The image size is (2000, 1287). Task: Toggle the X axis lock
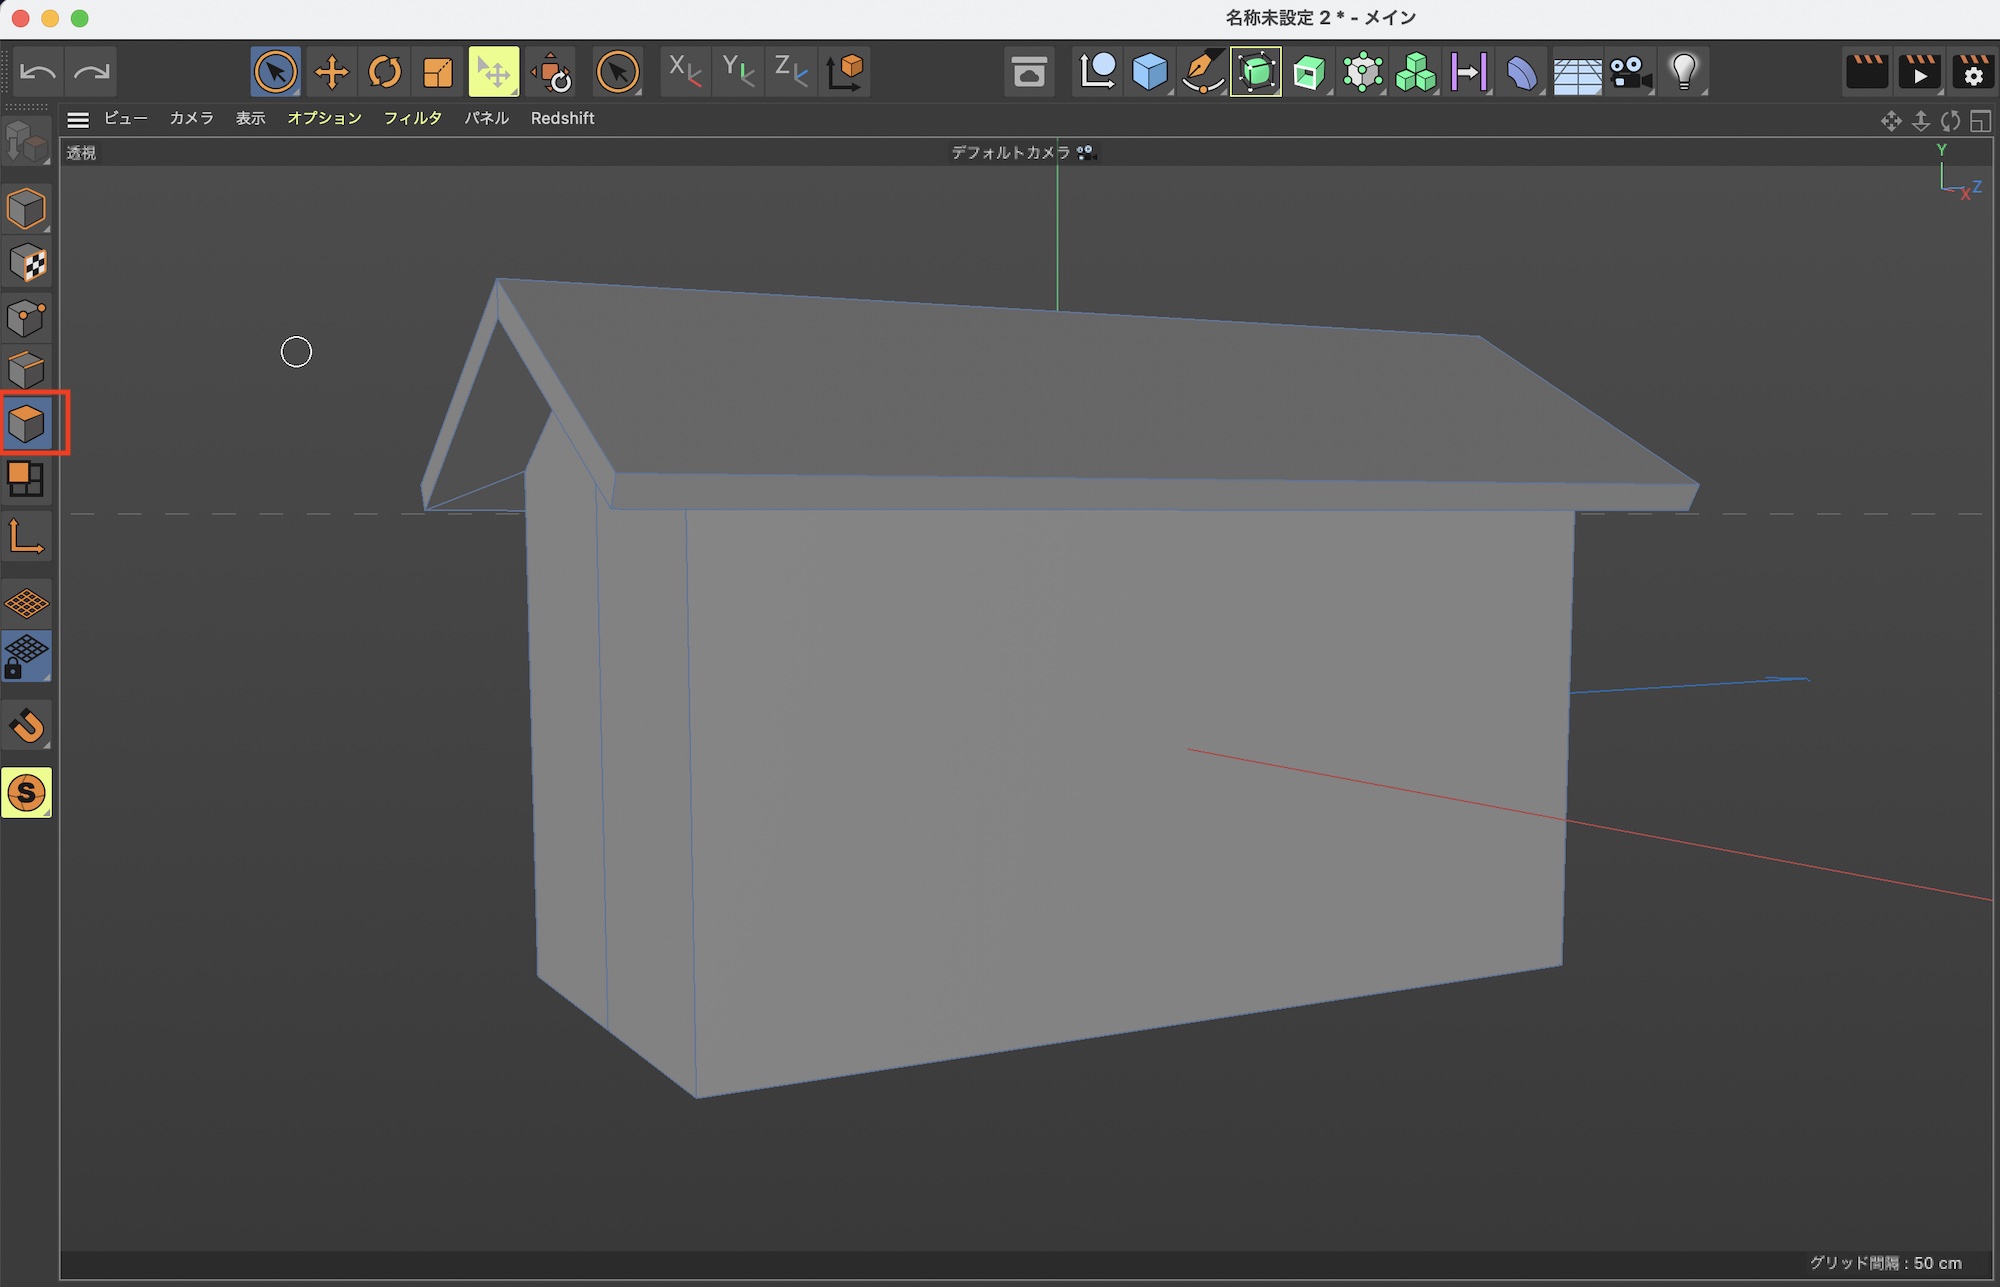[684, 72]
